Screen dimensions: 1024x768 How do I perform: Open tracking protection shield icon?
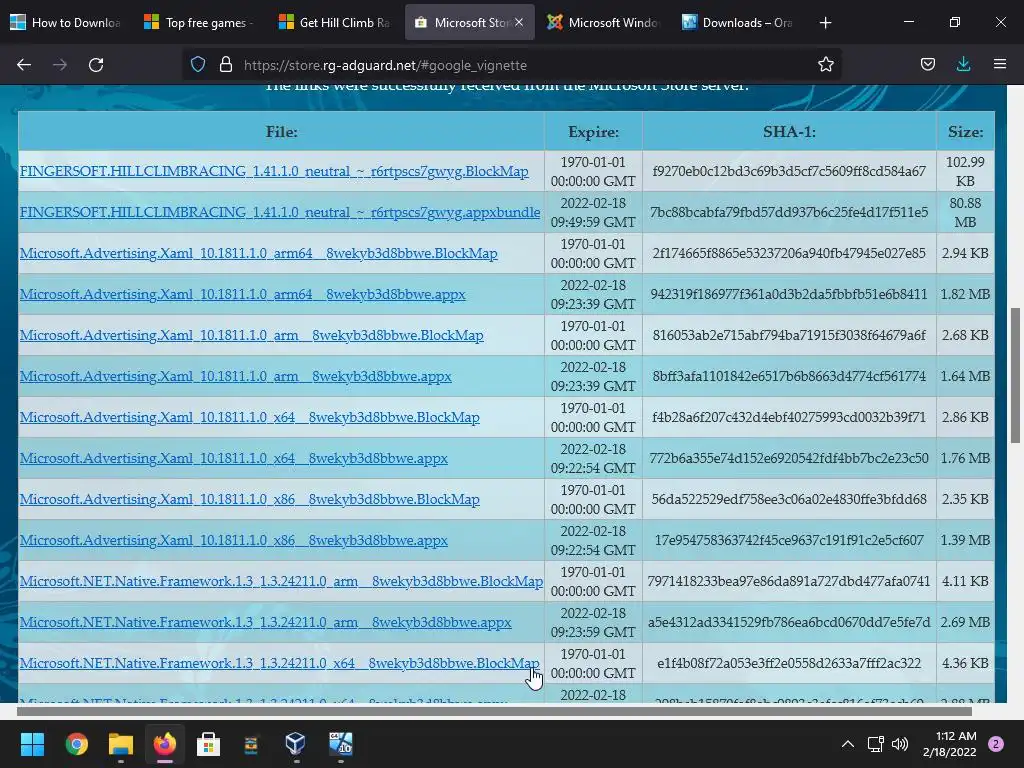coord(198,65)
